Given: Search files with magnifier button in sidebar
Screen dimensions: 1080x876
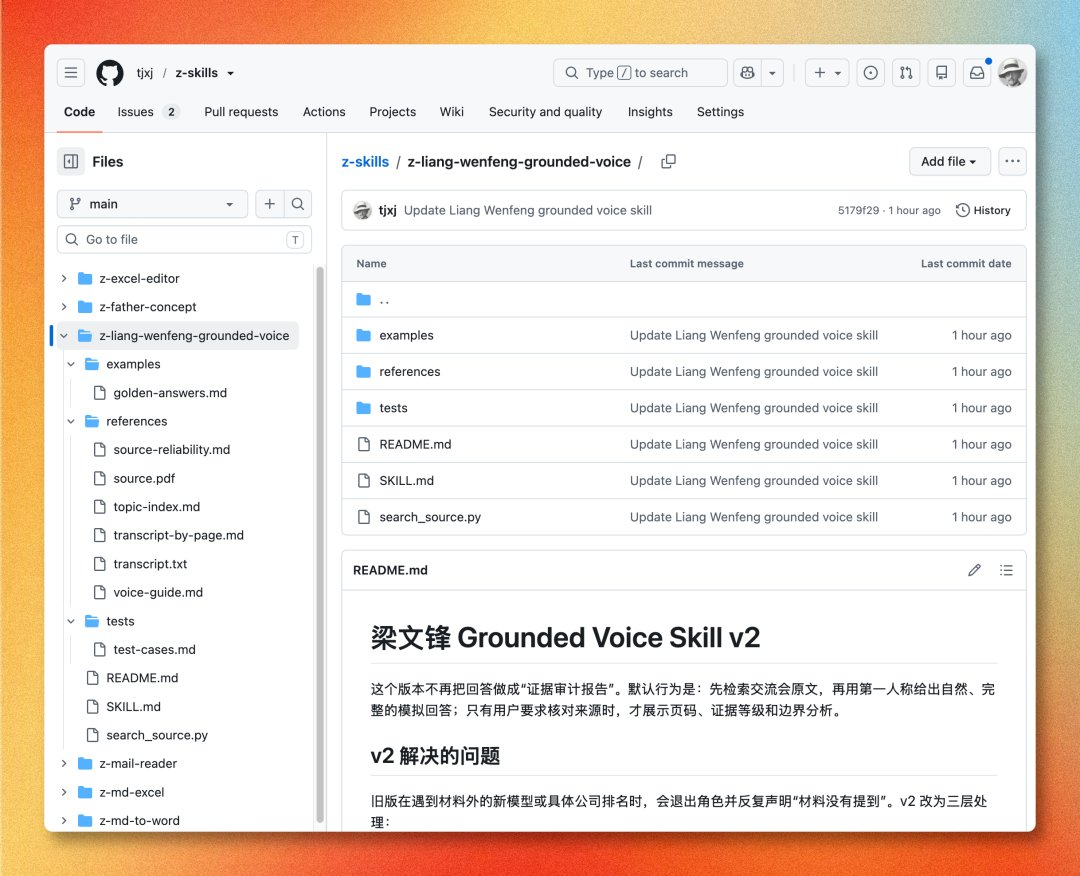Looking at the screenshot, I should click(298, 204).
